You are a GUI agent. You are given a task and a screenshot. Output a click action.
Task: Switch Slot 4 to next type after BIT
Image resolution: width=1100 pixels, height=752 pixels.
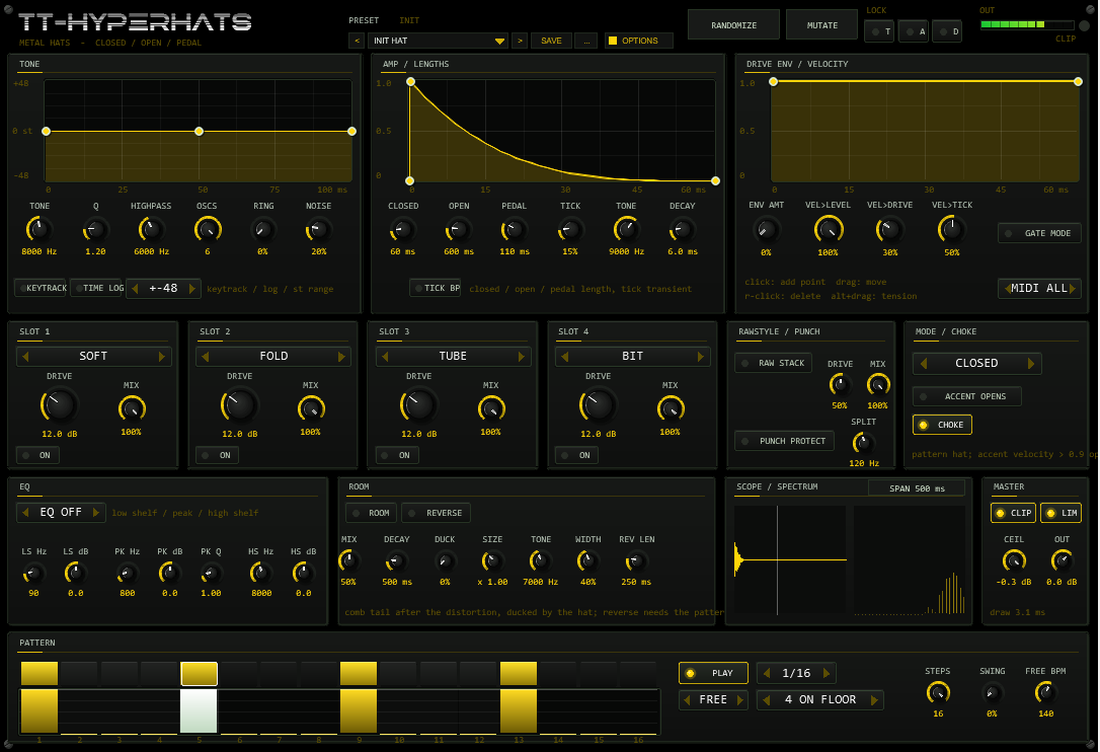[x=701, y=356]
